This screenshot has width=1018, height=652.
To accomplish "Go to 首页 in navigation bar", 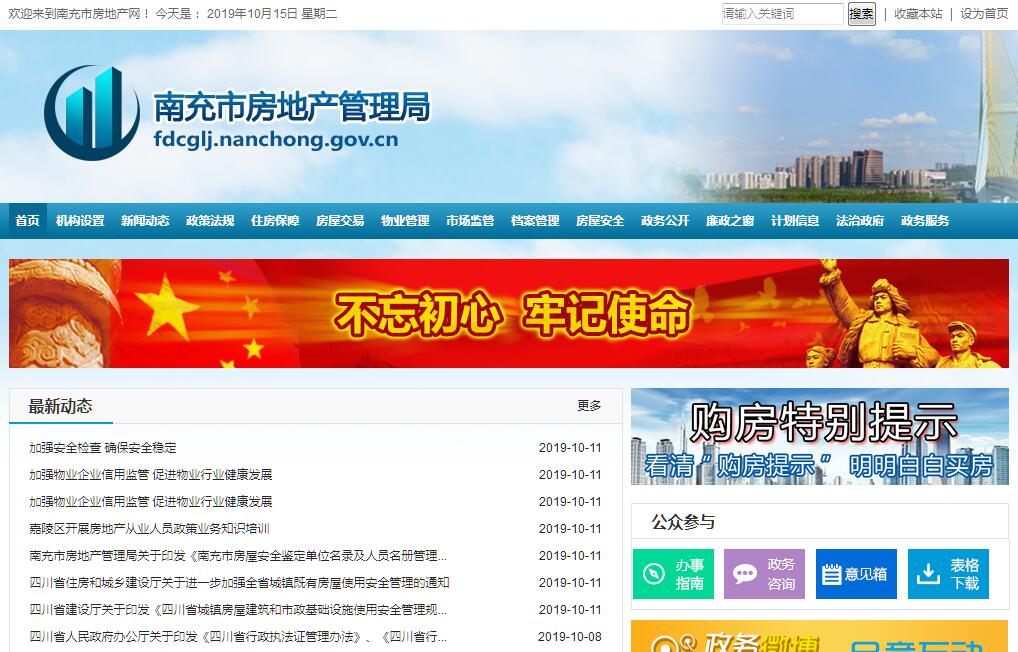I will [28, 221].
